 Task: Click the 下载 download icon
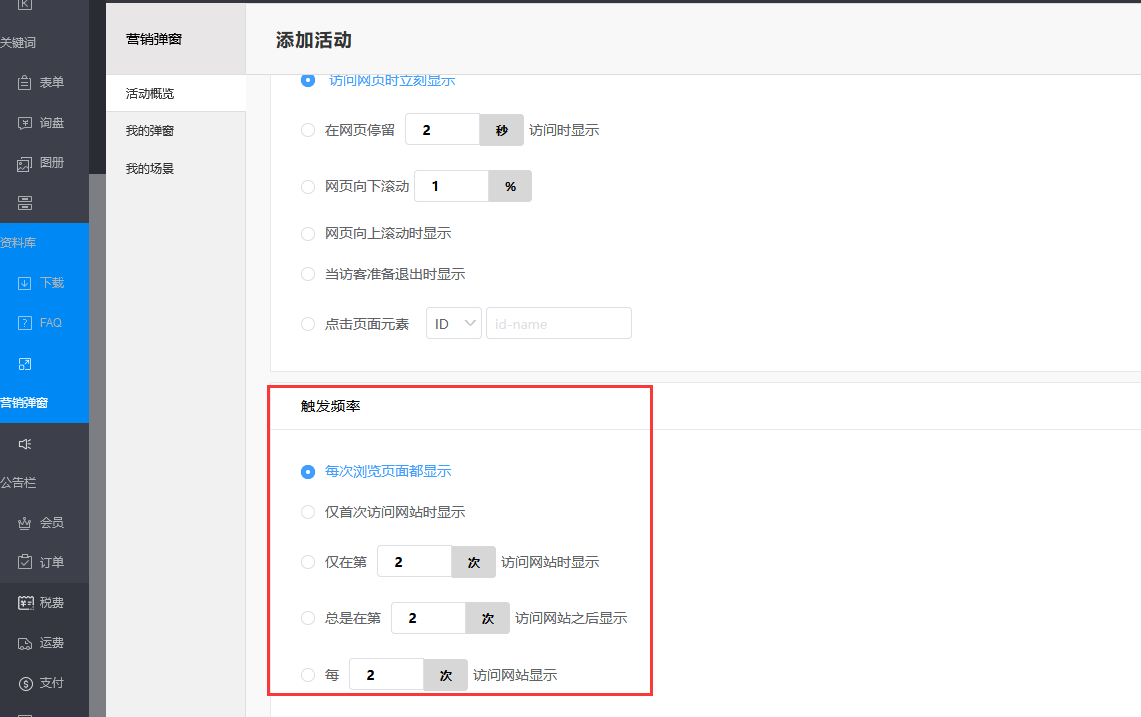pos(26,283)
